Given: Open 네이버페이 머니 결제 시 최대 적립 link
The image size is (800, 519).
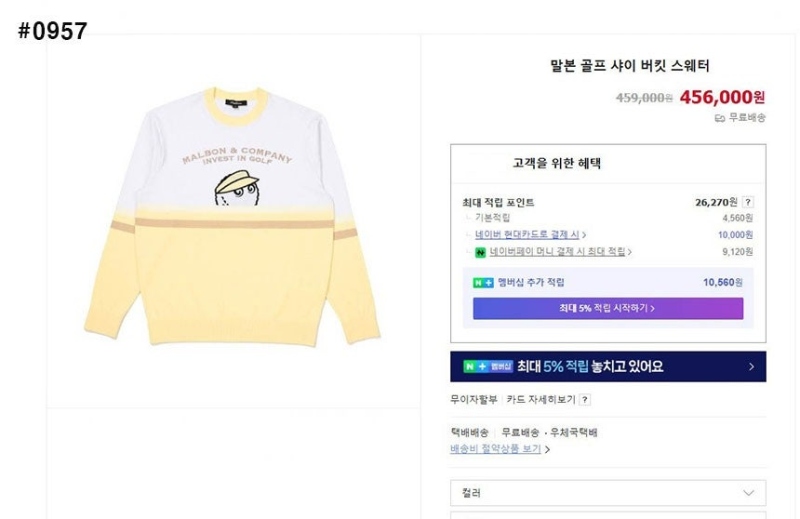Looking at the screenshot, I should click(x=557, y=252).
